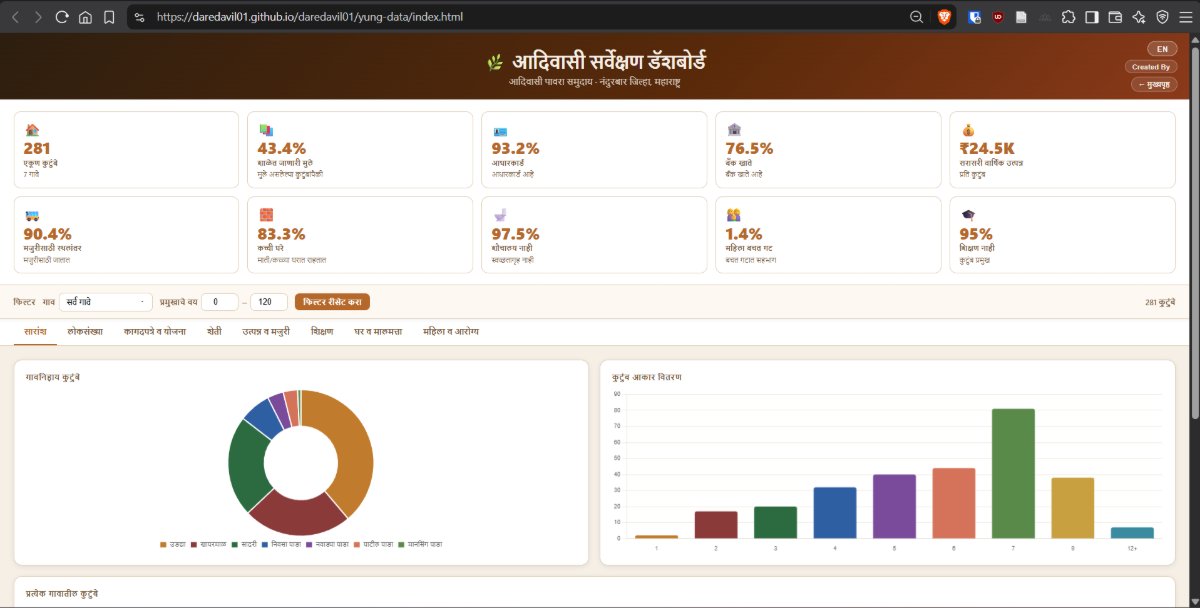1200x608 pixels.
Task: Open the कागदपत्रे व योजना tab
Action: (155, 331)
